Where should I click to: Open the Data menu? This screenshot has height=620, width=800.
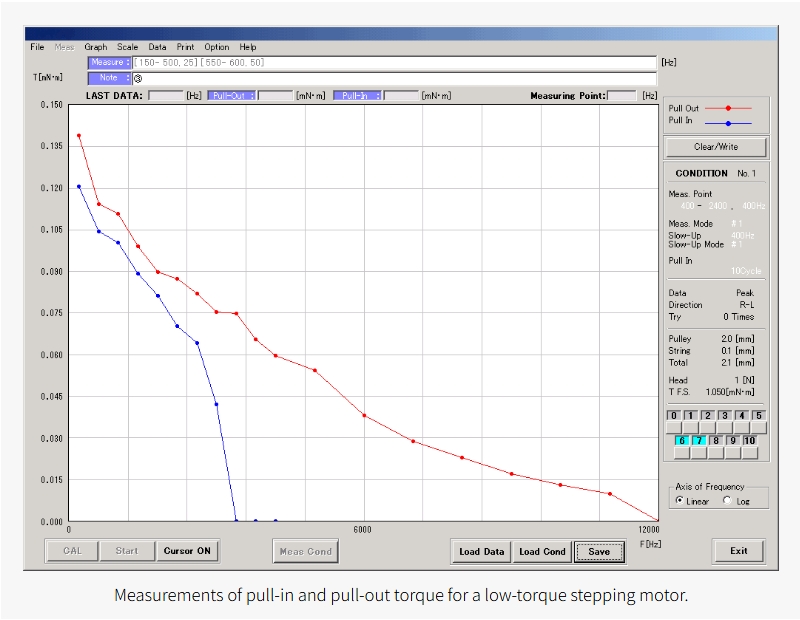click(x=158, y=47)
